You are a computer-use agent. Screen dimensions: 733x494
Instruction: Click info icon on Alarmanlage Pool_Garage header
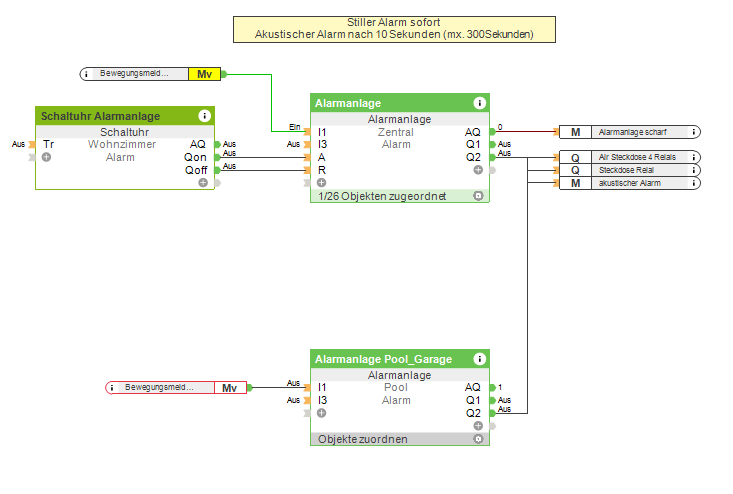coord(479,359)
